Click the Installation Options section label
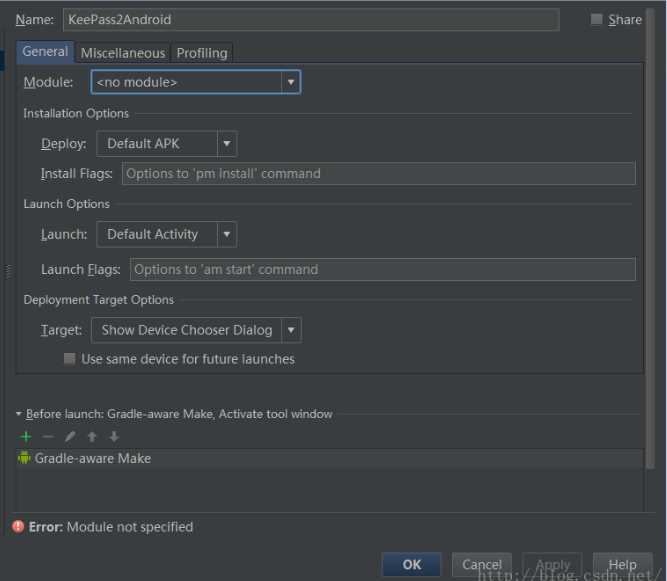667x581 pixels. point(76,113)
